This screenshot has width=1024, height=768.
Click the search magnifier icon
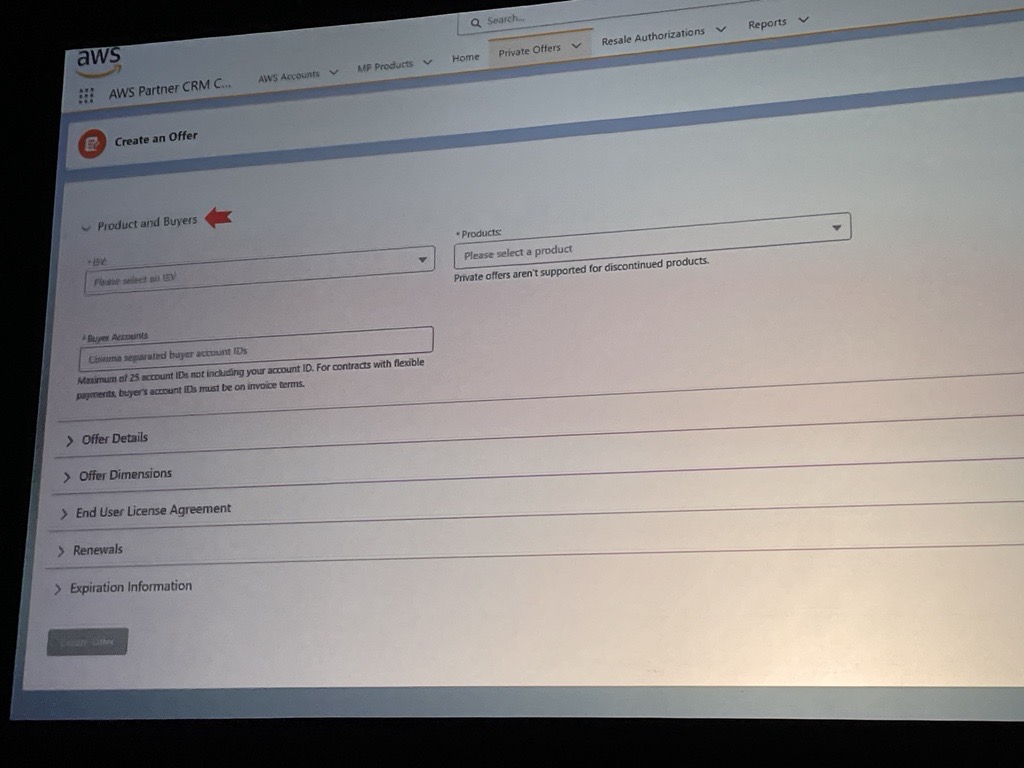[476, 22]
